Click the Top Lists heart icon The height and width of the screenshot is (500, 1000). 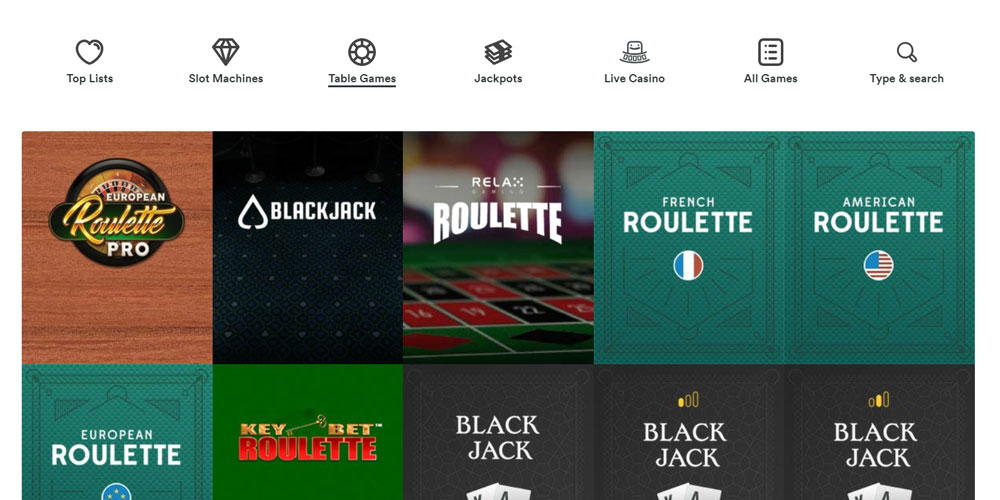(89, 52)
